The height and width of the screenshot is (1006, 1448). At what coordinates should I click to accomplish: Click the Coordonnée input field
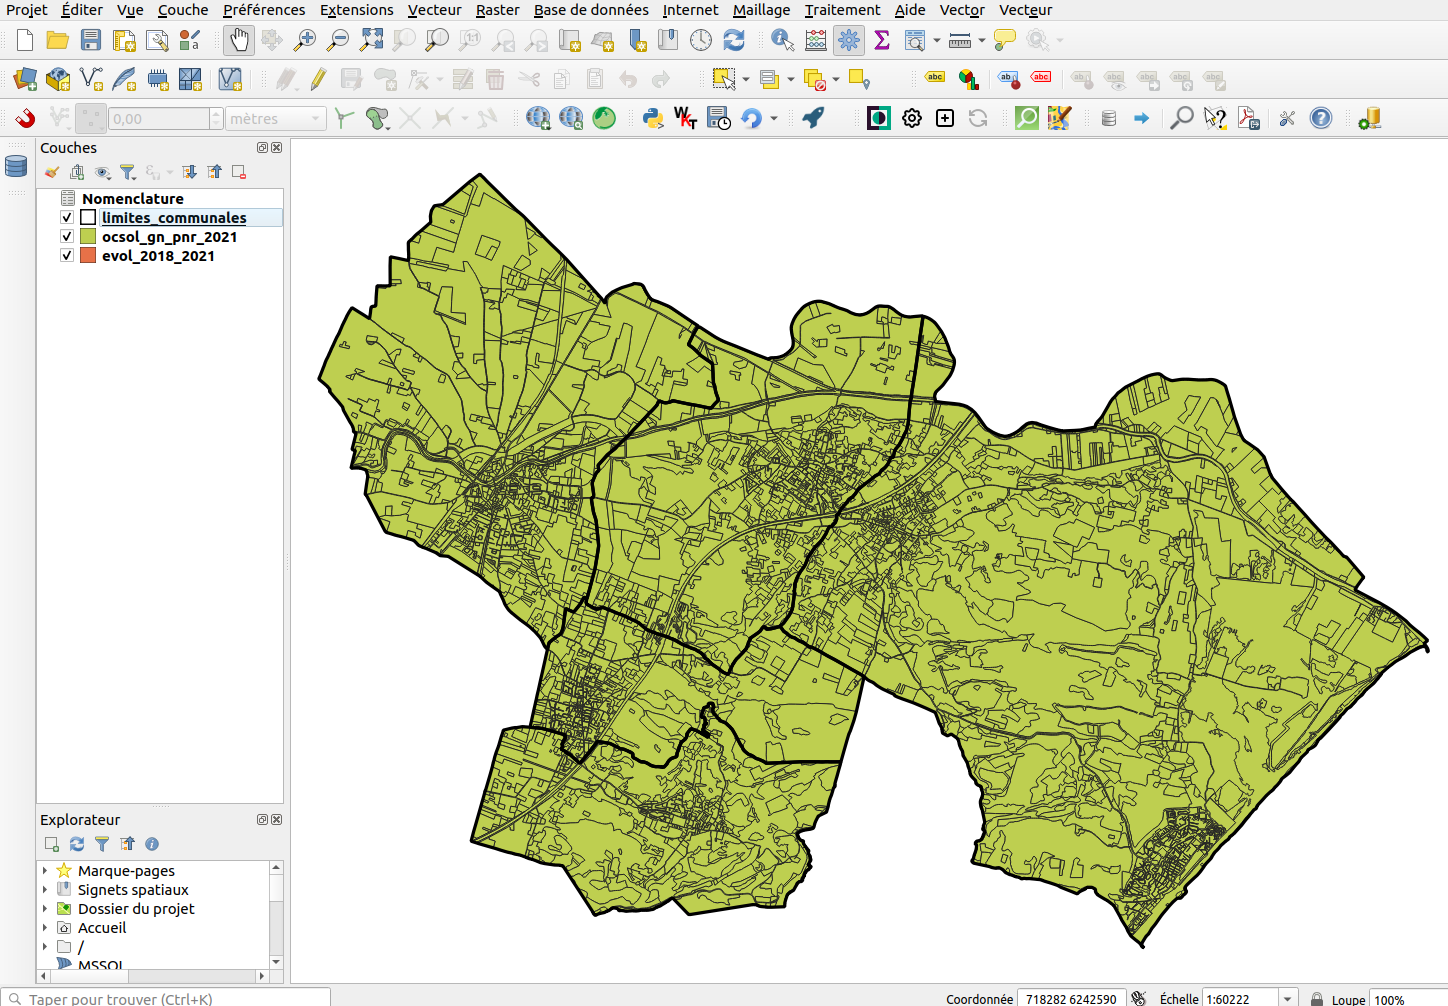[x=1072, y=998]
